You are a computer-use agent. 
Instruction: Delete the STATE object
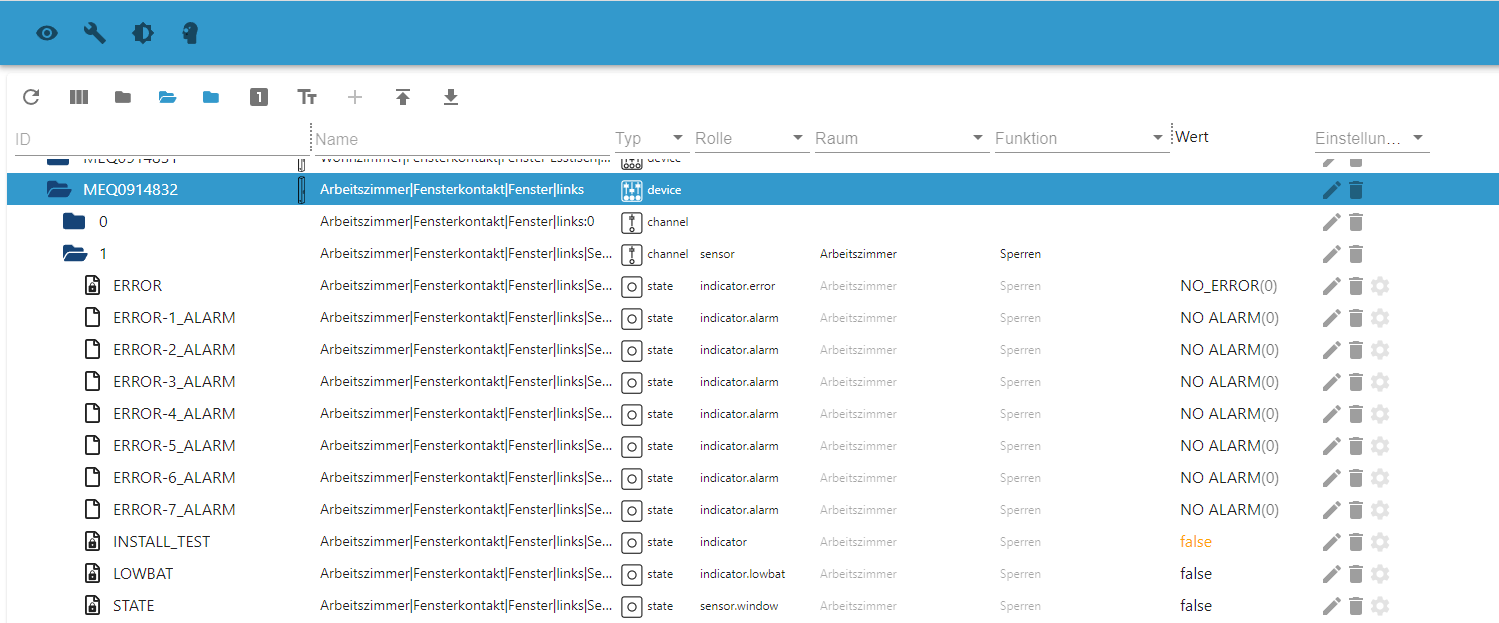click(x=1356, y=606)
